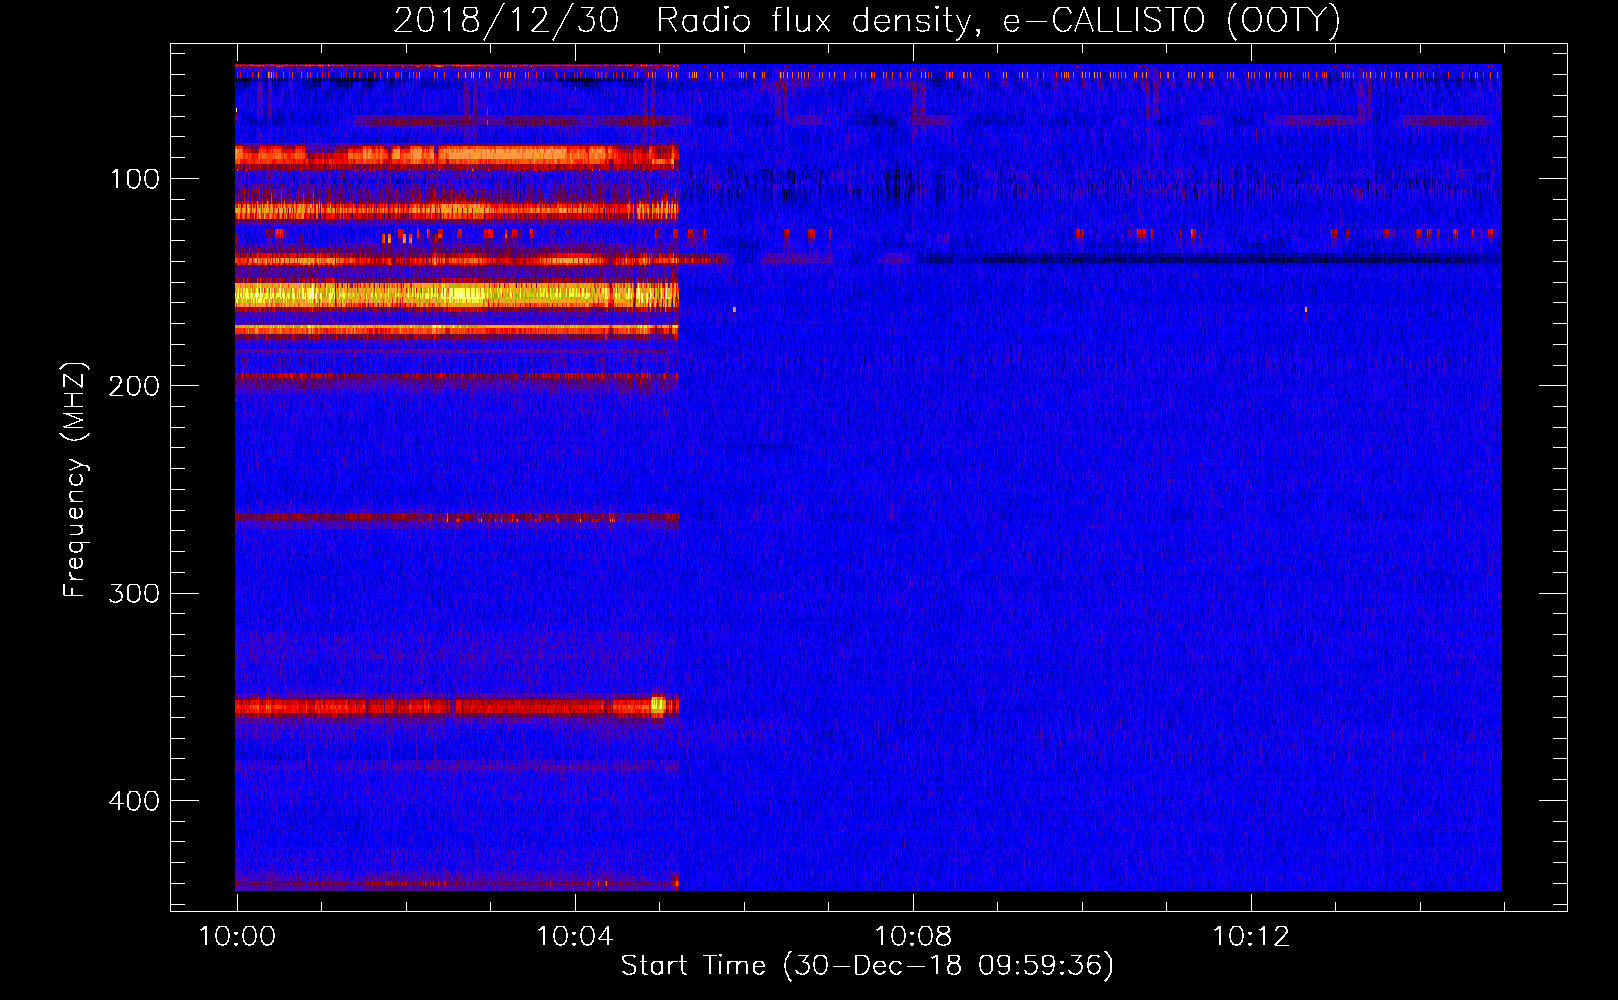The height and width of the screenshot is (1000, 1618).
Task: Click the 'Start Time (30-Dec-18 09:59:36)' label
Action: click(867, 966)
